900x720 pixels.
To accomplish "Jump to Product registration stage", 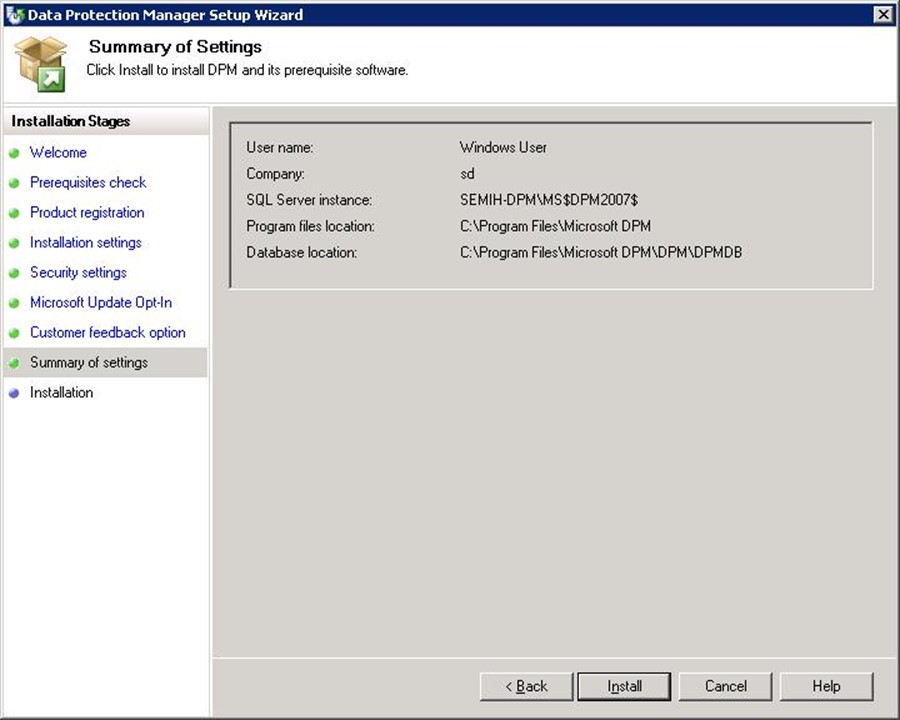I will 87,212.
